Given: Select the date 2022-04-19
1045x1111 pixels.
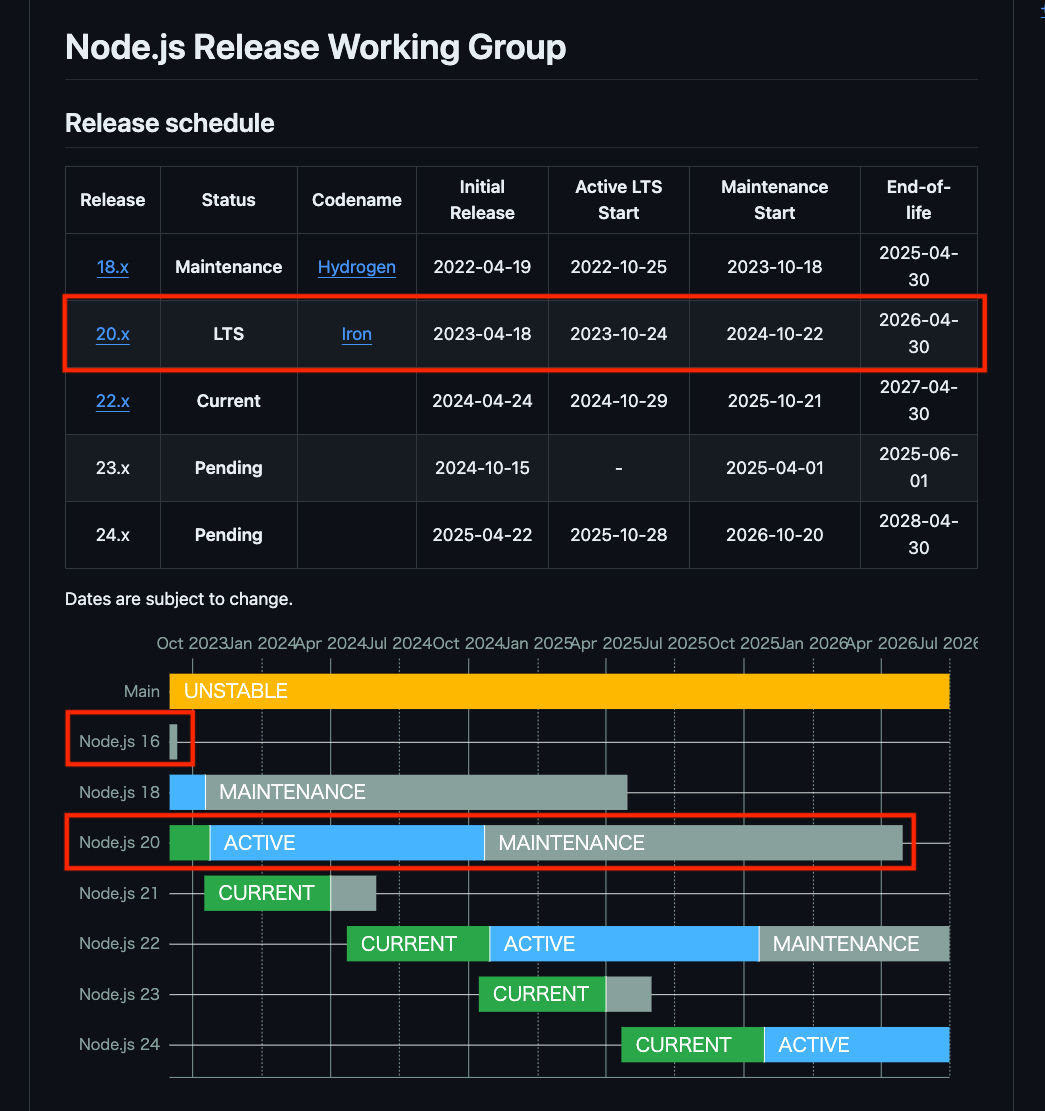Looking at the screenshot, I should 482,267.
